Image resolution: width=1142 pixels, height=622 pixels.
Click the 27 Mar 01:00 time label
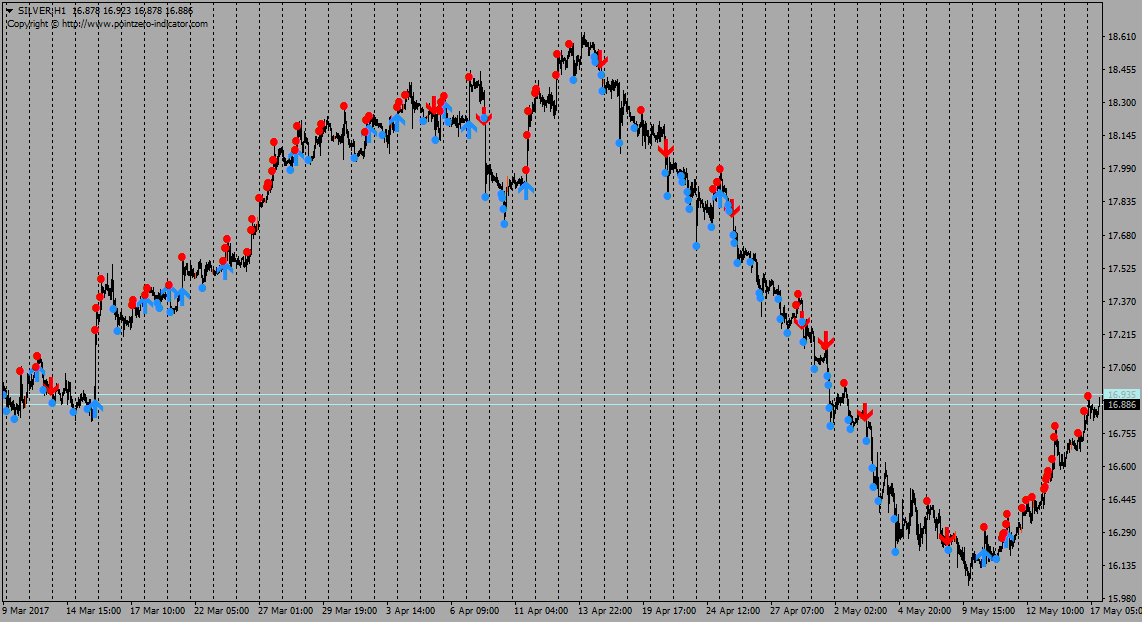286,611
